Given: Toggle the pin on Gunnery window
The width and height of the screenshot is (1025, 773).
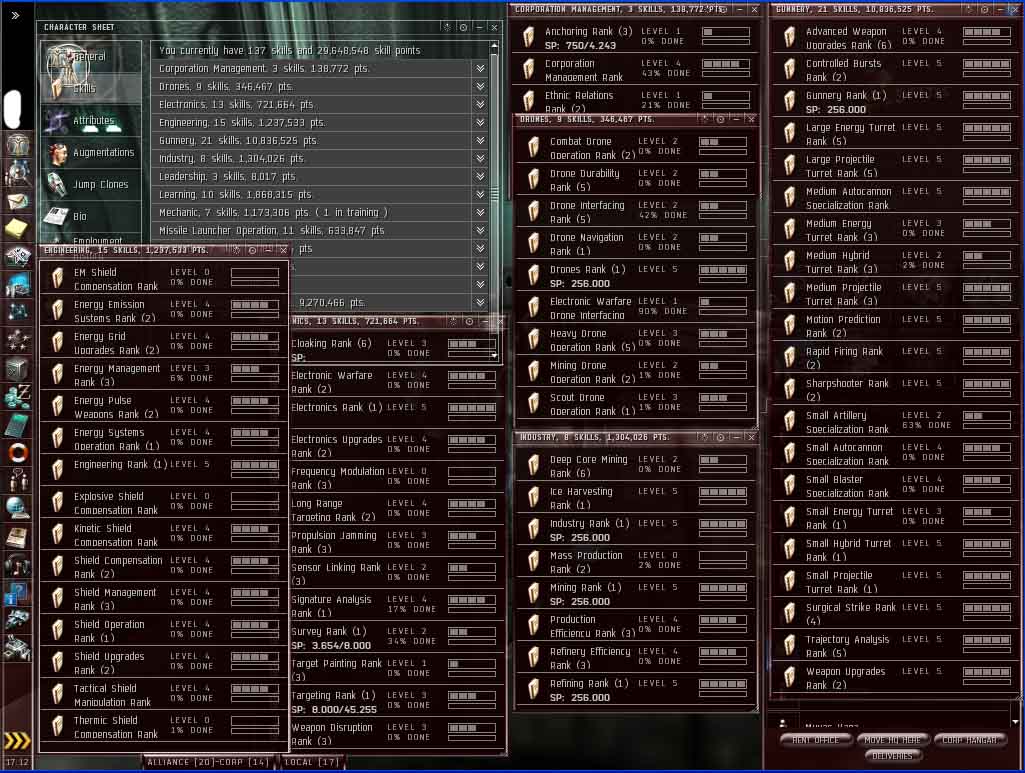Looking at the screenshot, I should pyautogui.click(x=969, y=9).
